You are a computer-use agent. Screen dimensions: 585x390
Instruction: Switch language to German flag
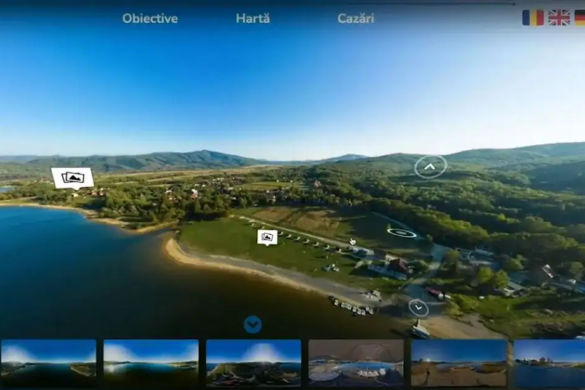pos(580,18)
